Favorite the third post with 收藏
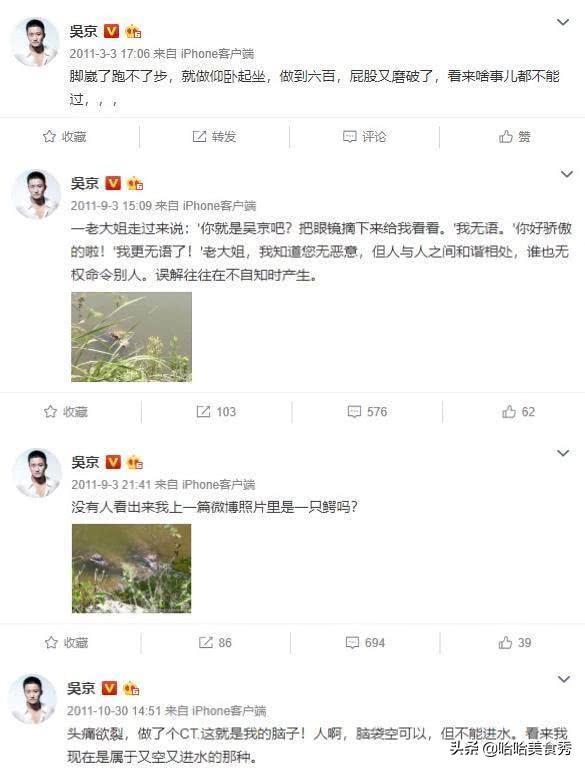Viewport: 585px width, 769px height. point(66,642)
